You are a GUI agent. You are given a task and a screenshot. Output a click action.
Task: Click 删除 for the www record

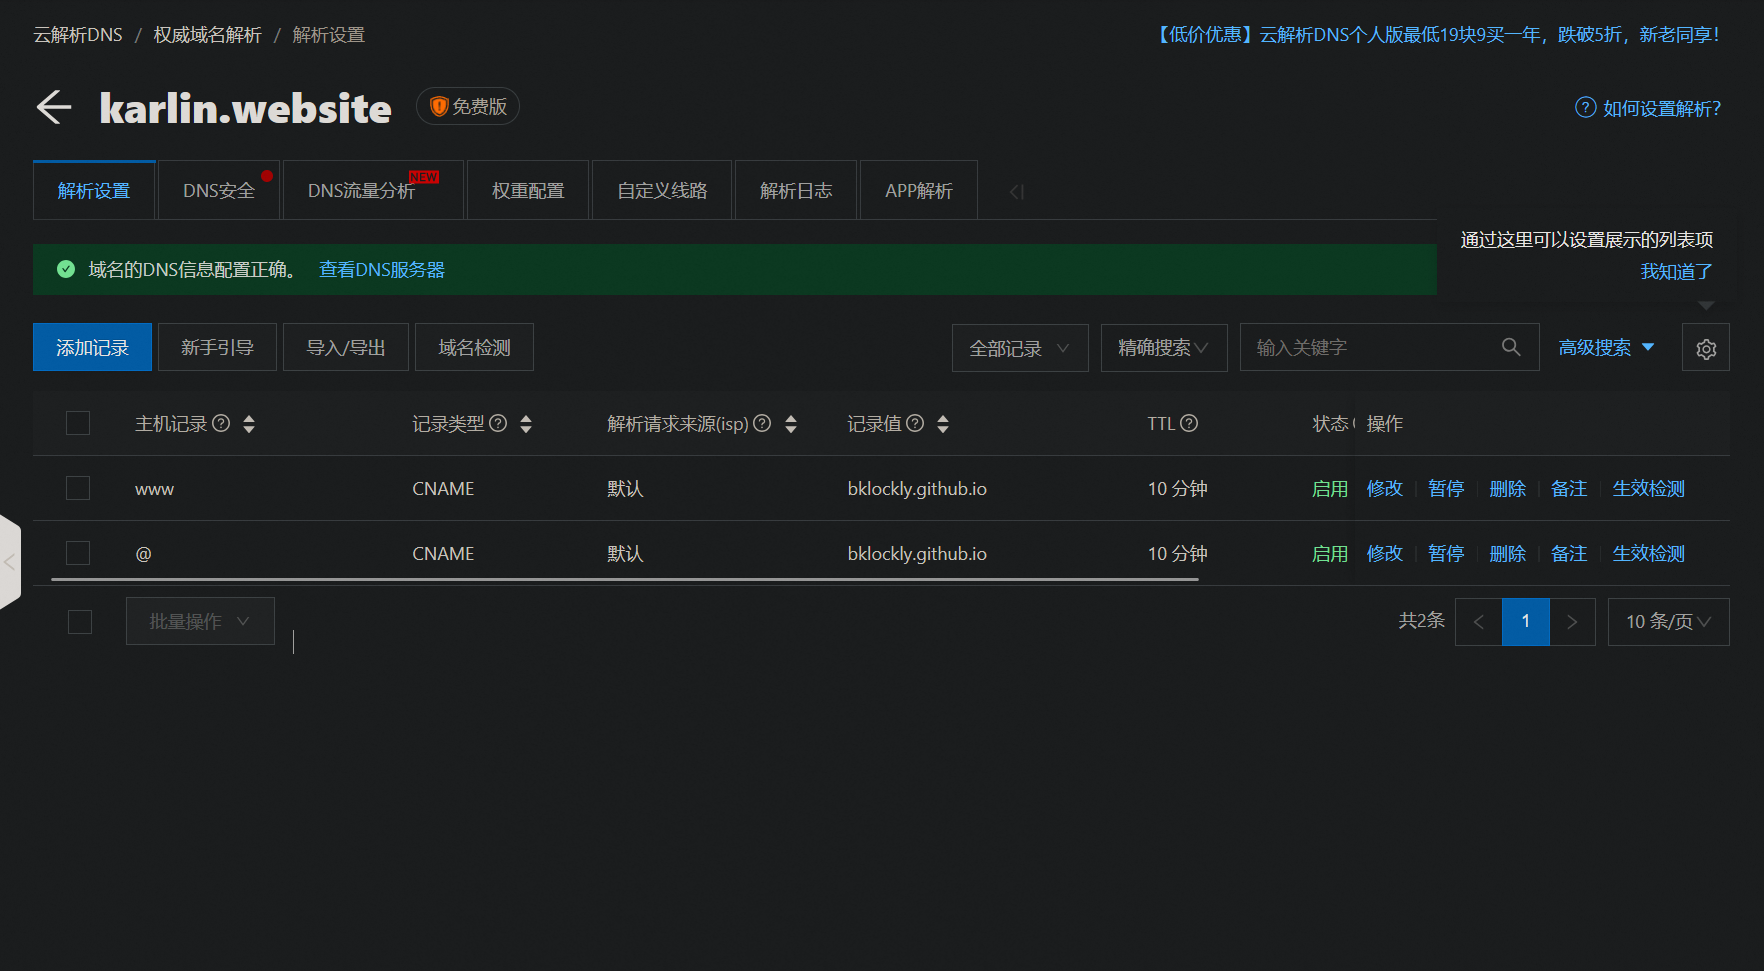click(1507, 488)
